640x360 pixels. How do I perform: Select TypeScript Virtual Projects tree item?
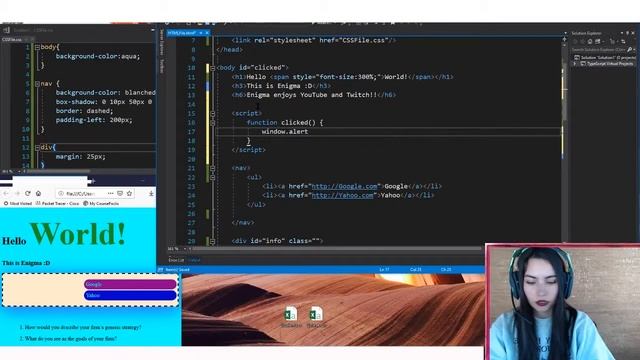point(607,64)
